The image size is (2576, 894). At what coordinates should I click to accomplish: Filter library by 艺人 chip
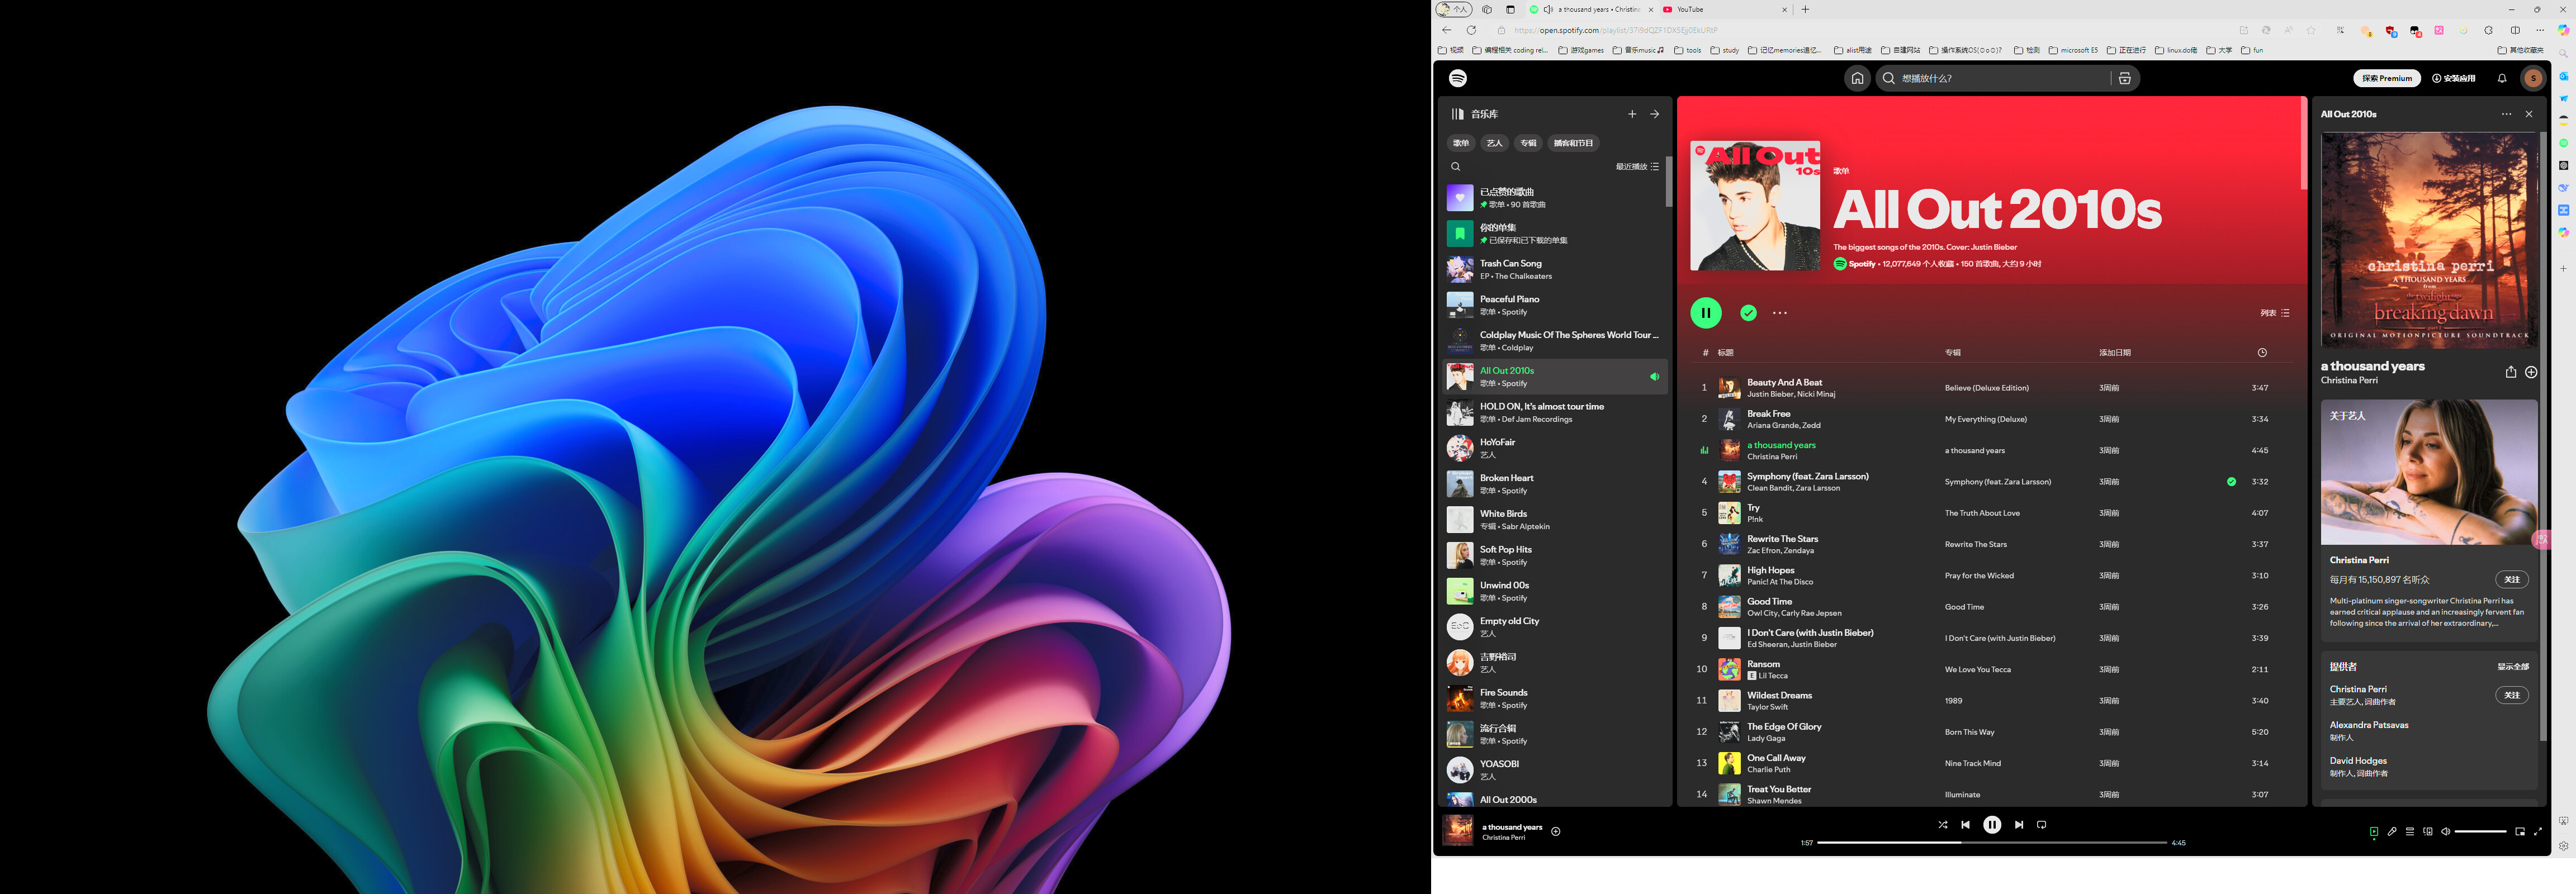[1495, 143]
